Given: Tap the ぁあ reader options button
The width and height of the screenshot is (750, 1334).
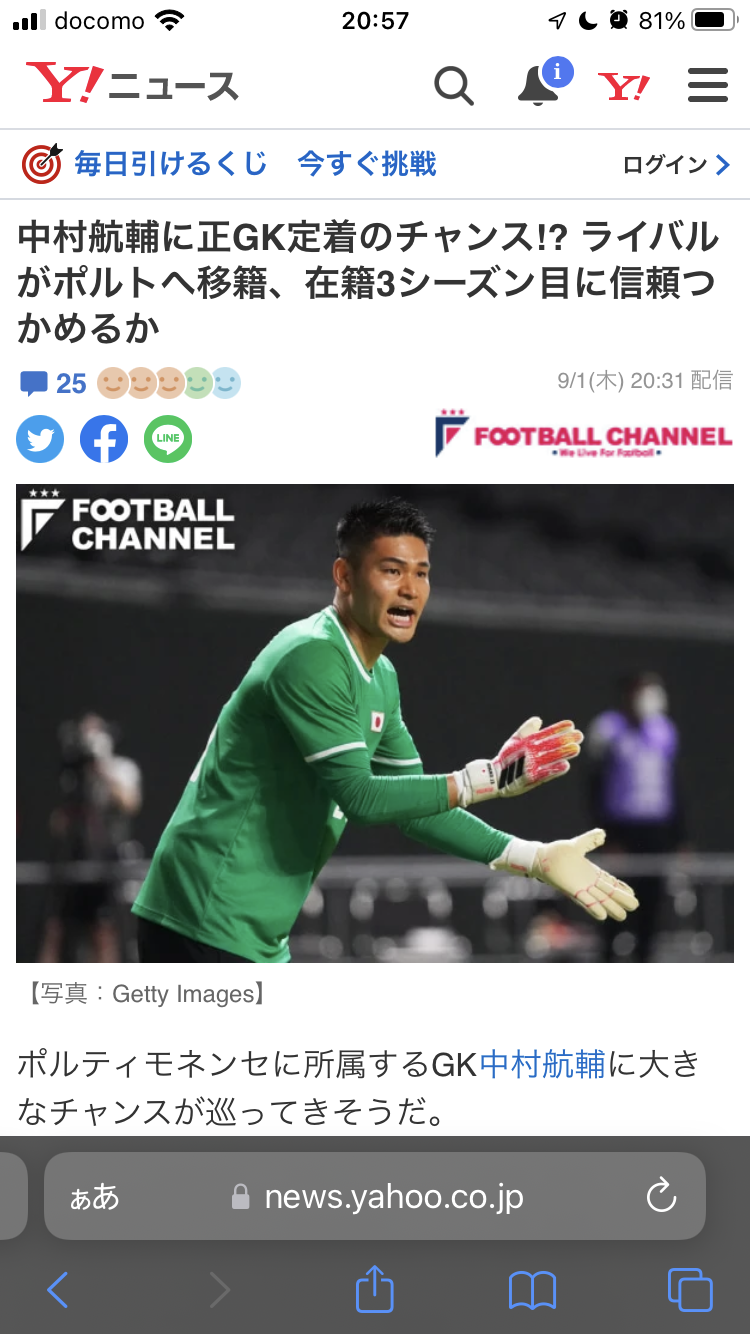Looking at the screenshot, I should (x=94, y=1197).
